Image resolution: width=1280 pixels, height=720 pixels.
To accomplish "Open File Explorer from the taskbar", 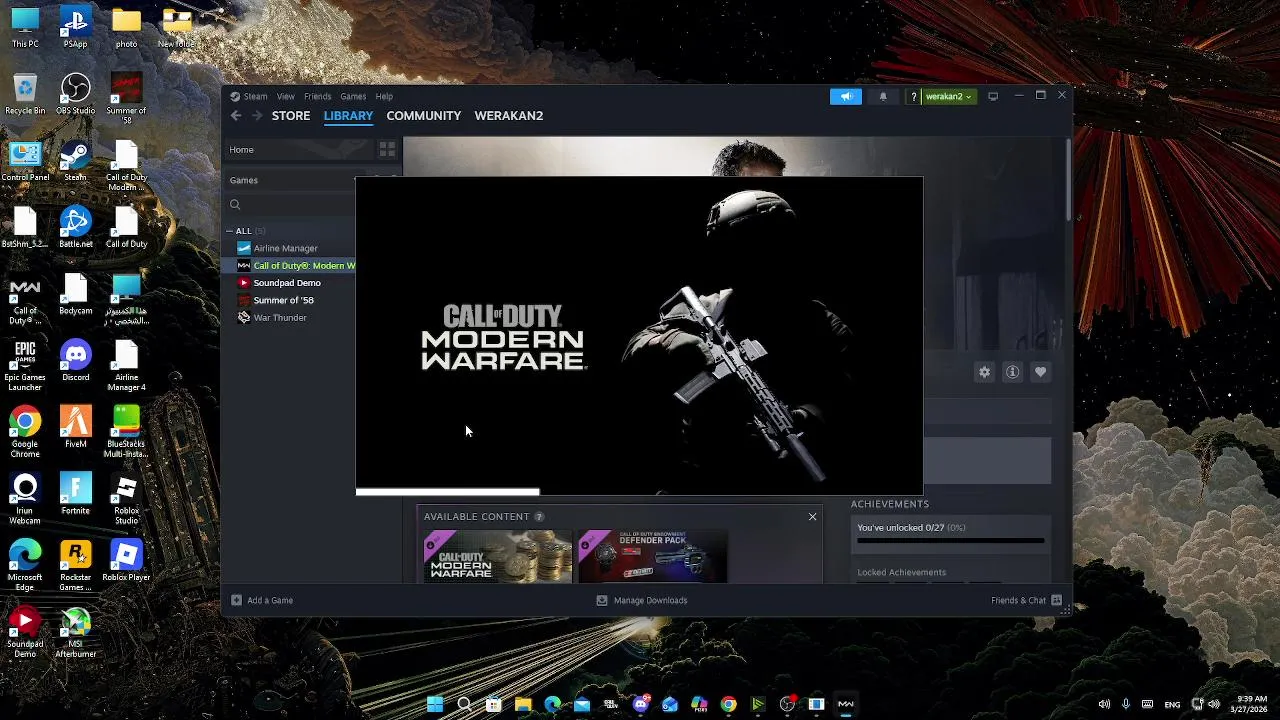I will [523, 704].
